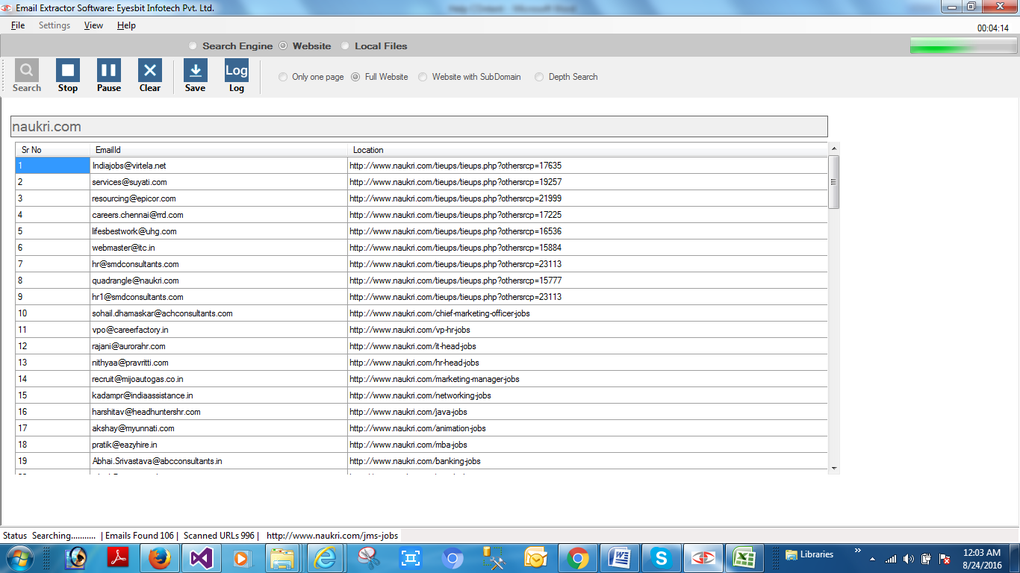Sort by Location column header
This screenshot has height=573, width=1020.
pyautogui.click(x=587, y=150)
